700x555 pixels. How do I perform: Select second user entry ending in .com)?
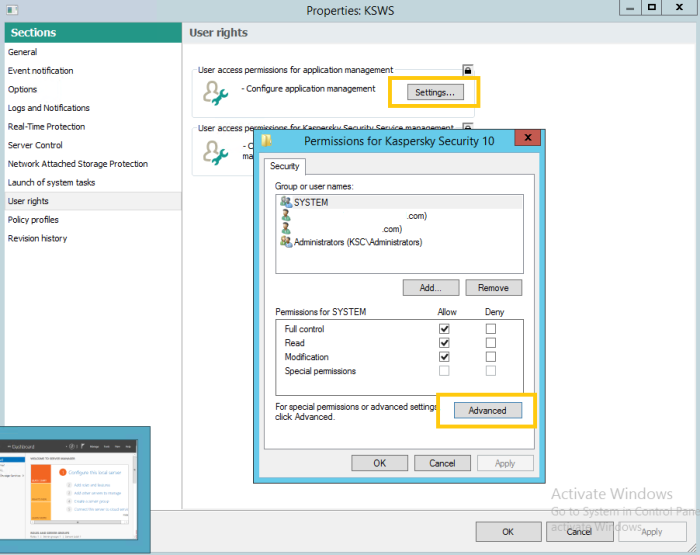400,229
